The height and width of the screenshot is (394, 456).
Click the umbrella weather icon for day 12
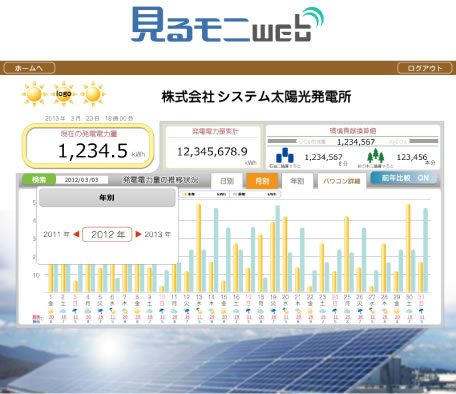pyautogui.click(x=186, y=311)
